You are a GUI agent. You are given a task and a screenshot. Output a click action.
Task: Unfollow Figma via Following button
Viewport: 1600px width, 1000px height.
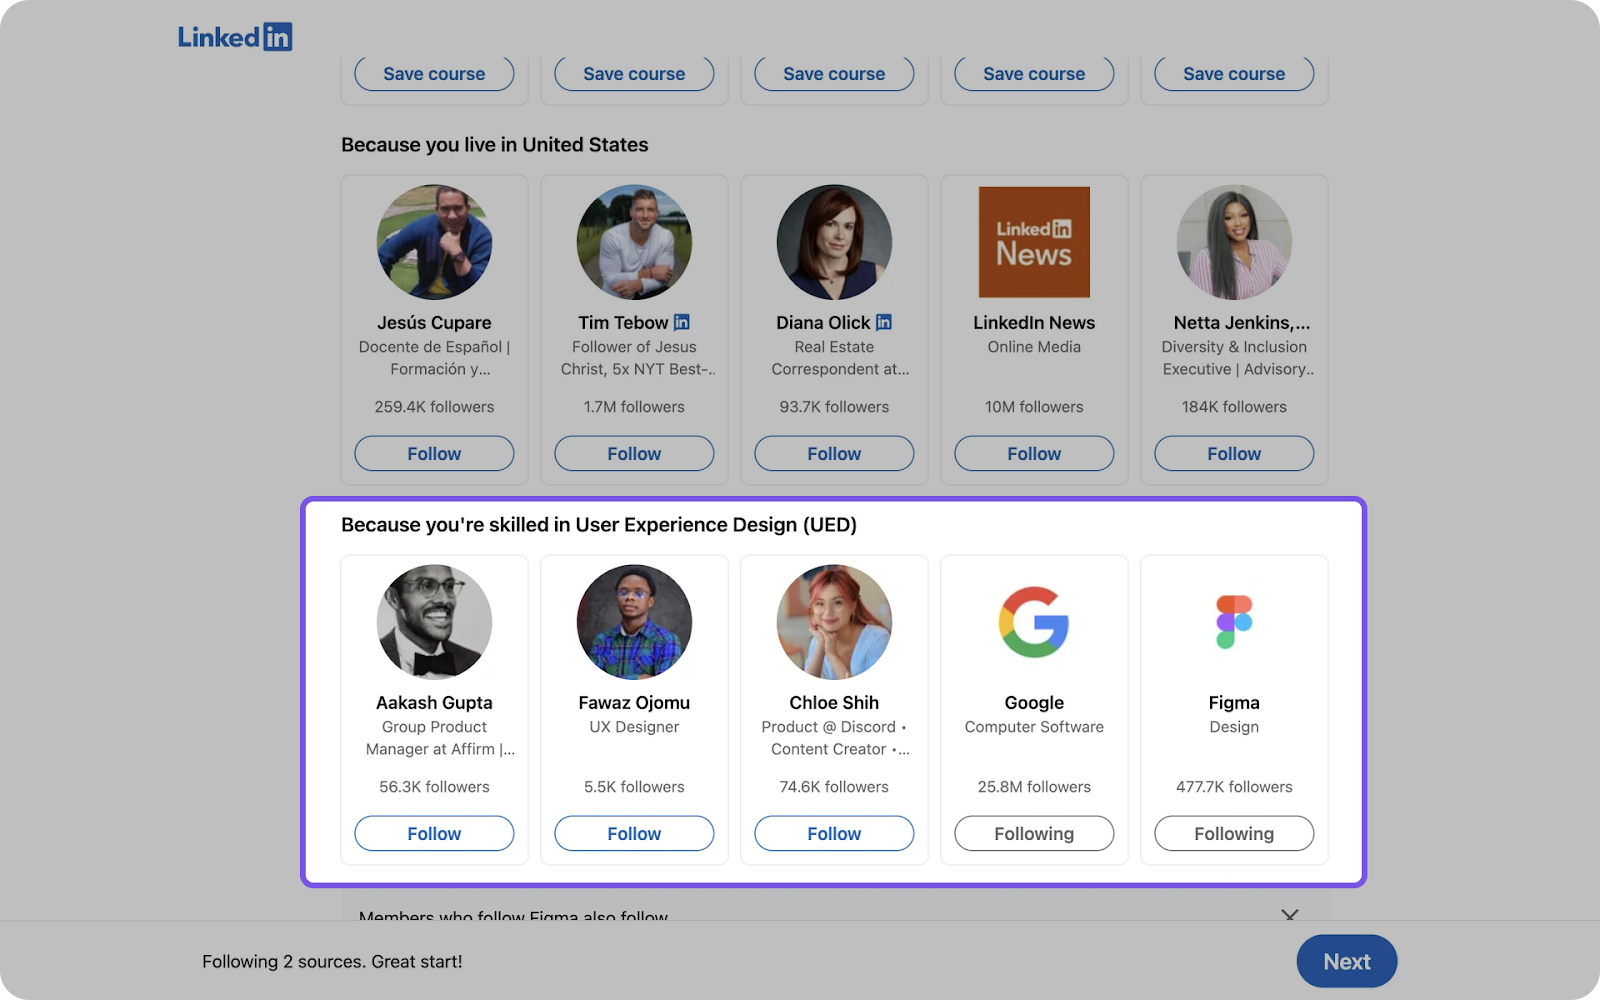coord(1234,833)
